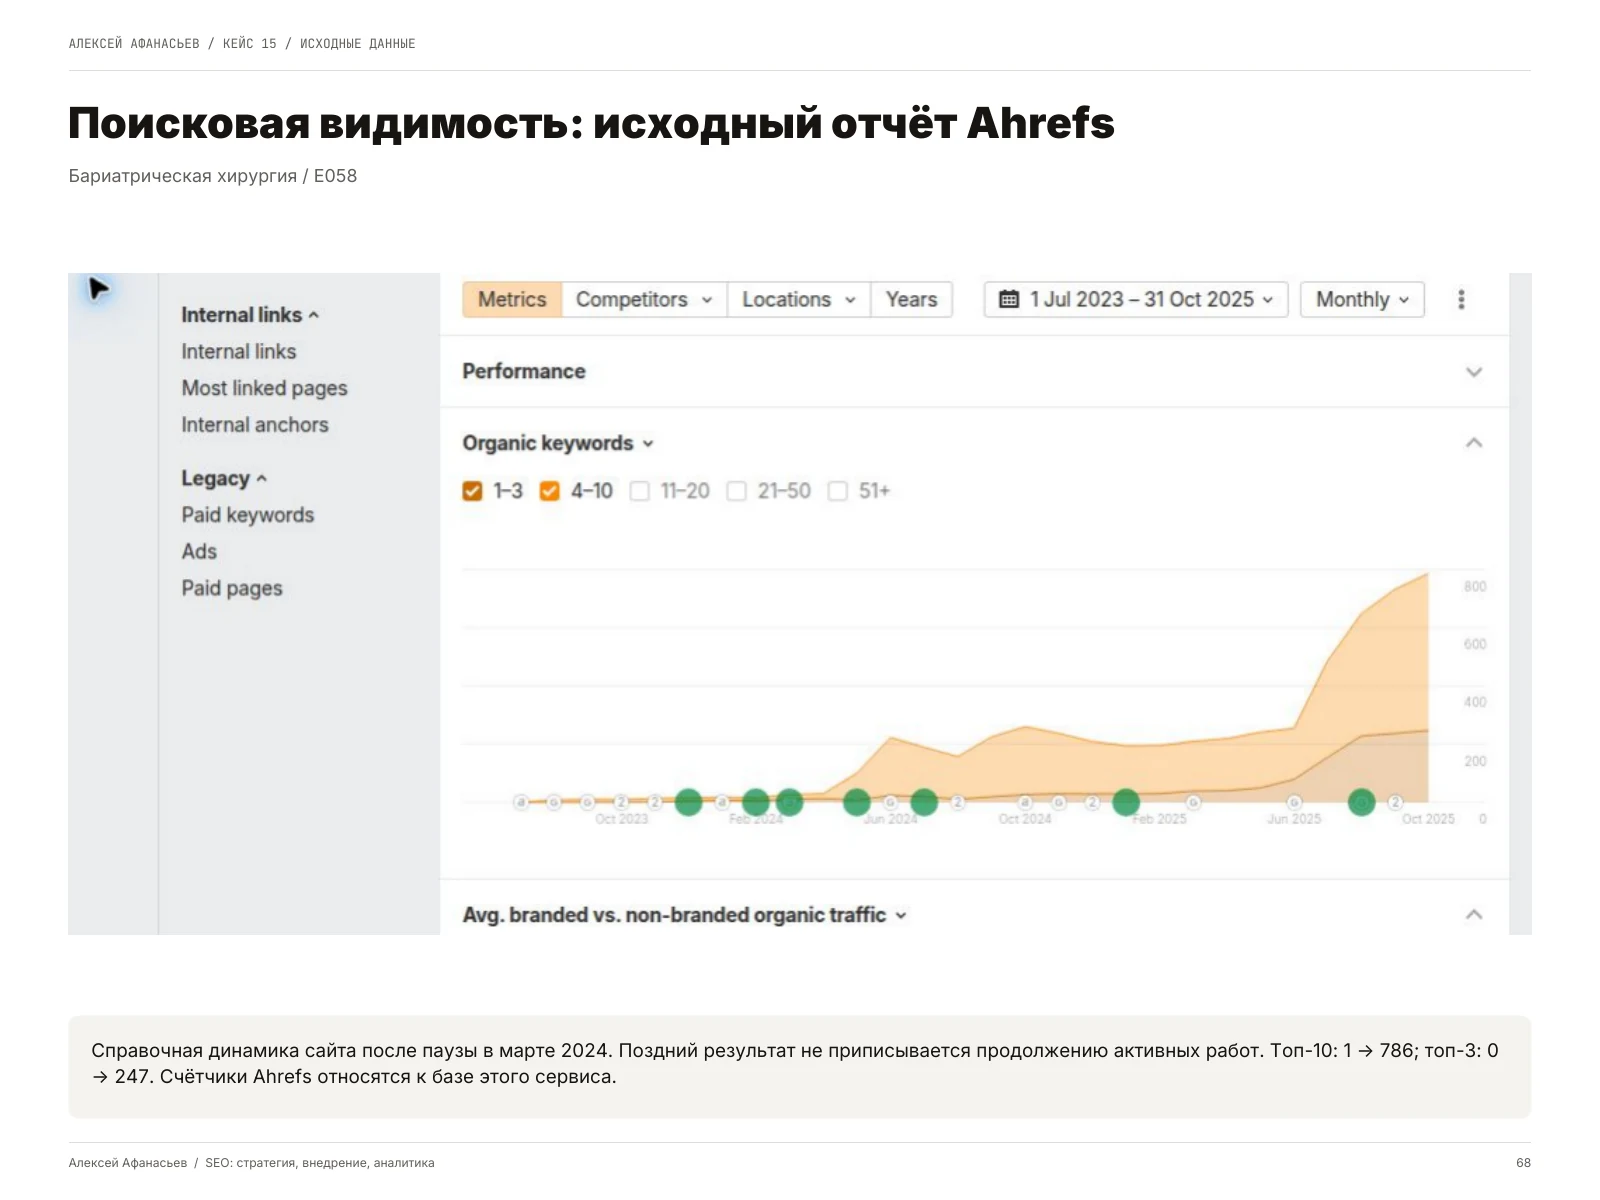
Task: Collapse the Internal links sidebar group
Action: click(x=250, y=315)
